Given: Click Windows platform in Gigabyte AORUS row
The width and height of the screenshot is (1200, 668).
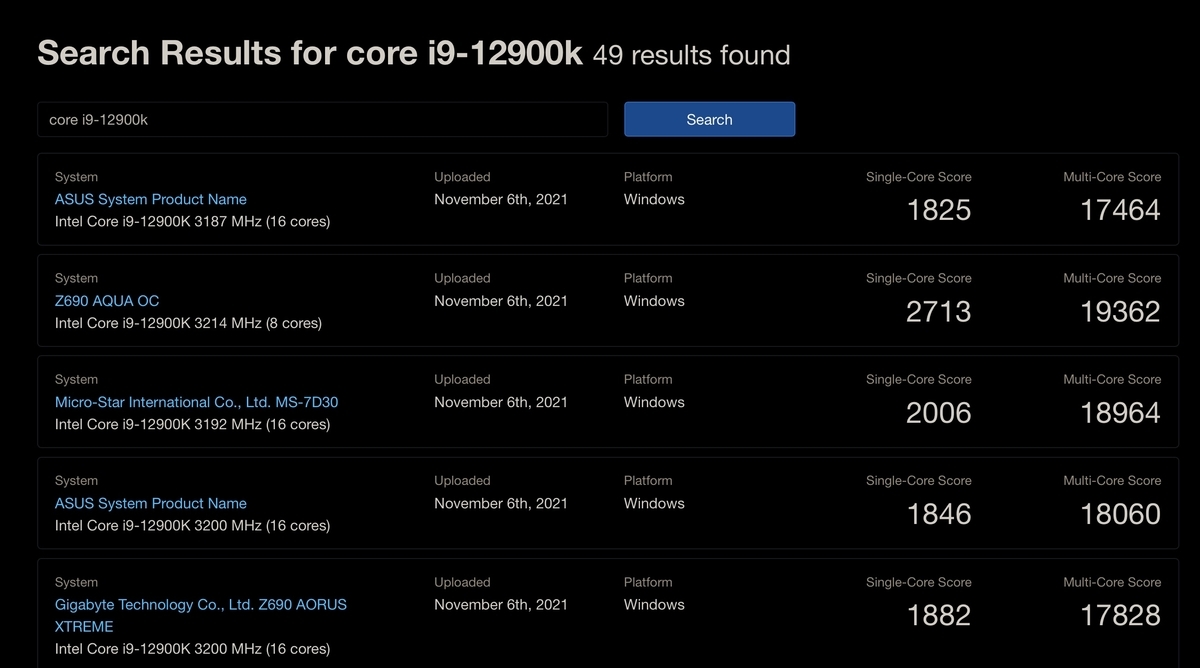Looking at the screenshot, I should pos(654,605).
